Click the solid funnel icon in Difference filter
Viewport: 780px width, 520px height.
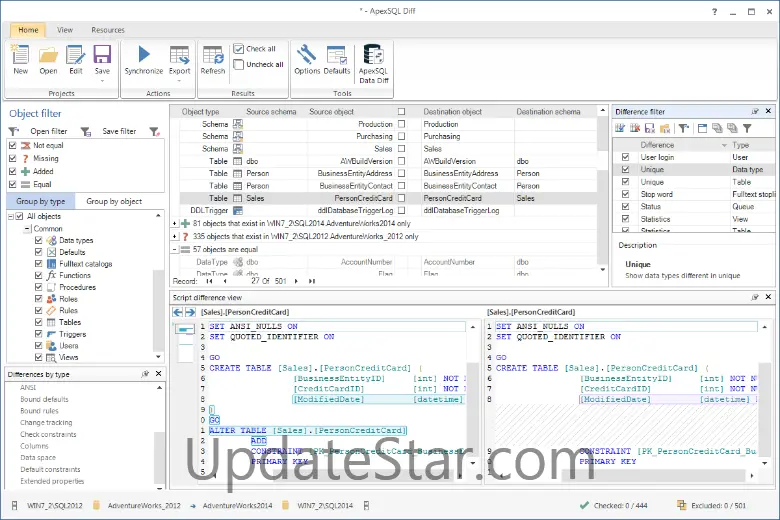coord(747,128)
